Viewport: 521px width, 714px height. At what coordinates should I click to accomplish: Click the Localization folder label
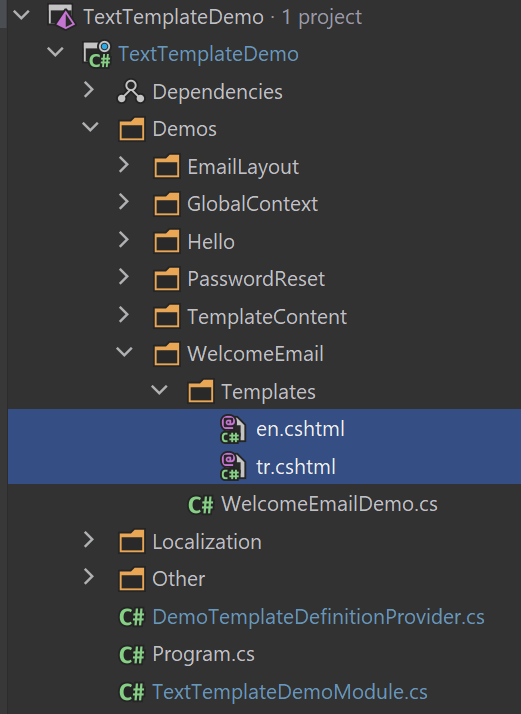point(207,542)
